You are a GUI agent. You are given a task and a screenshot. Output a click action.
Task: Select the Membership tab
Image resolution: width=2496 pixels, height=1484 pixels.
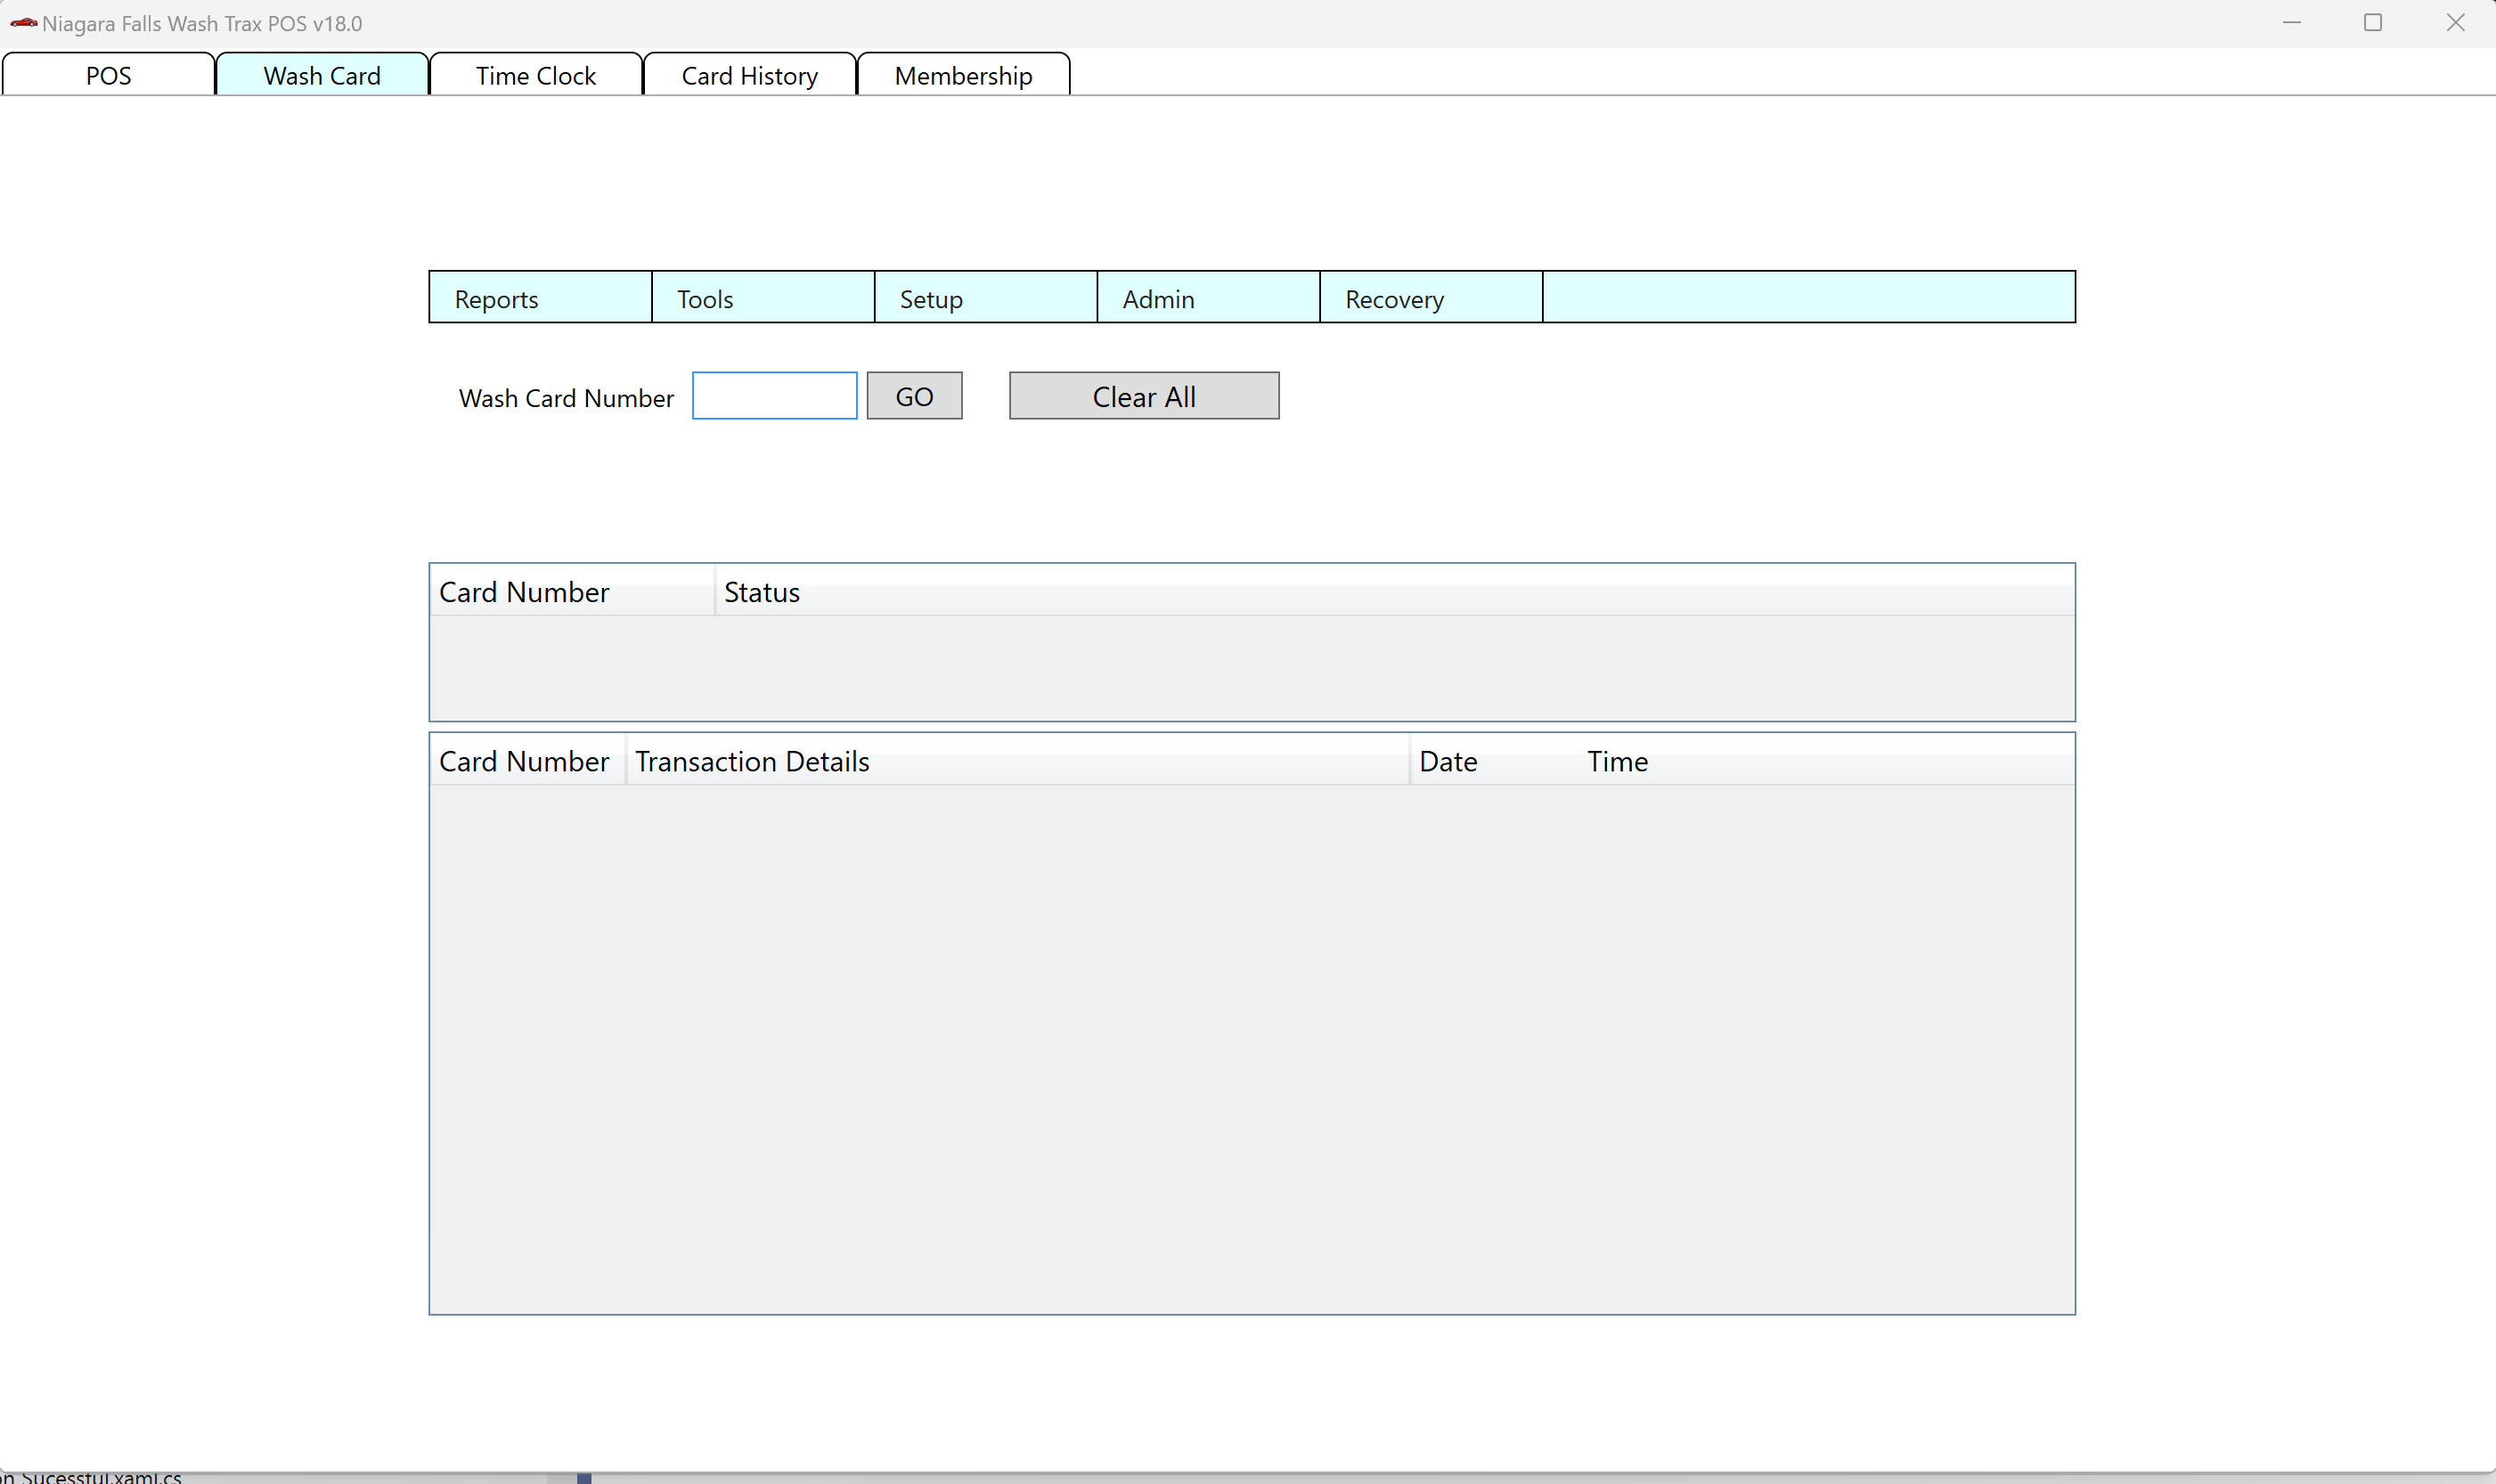(x=963, y=76)
